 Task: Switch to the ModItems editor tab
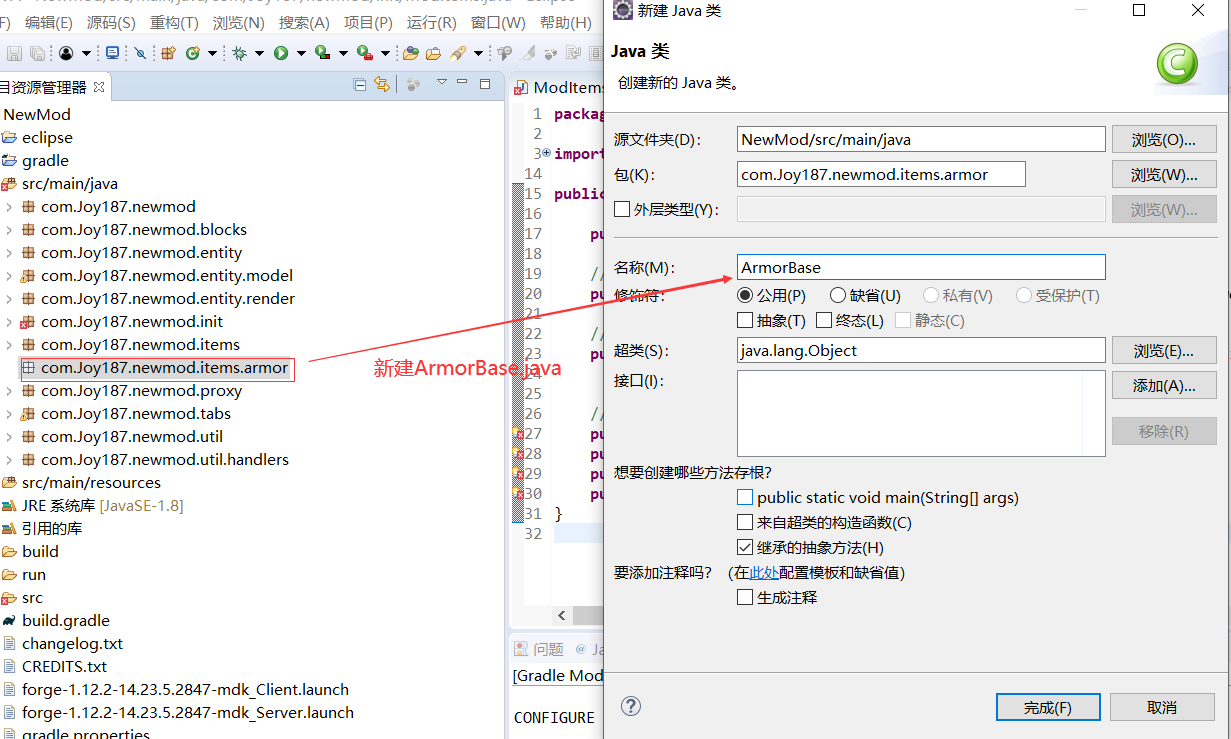pos(560,87)
